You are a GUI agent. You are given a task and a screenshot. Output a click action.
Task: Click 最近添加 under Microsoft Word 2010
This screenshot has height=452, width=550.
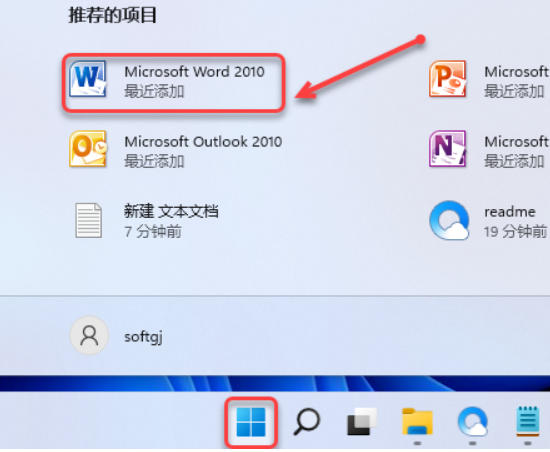tap(154, 92)
